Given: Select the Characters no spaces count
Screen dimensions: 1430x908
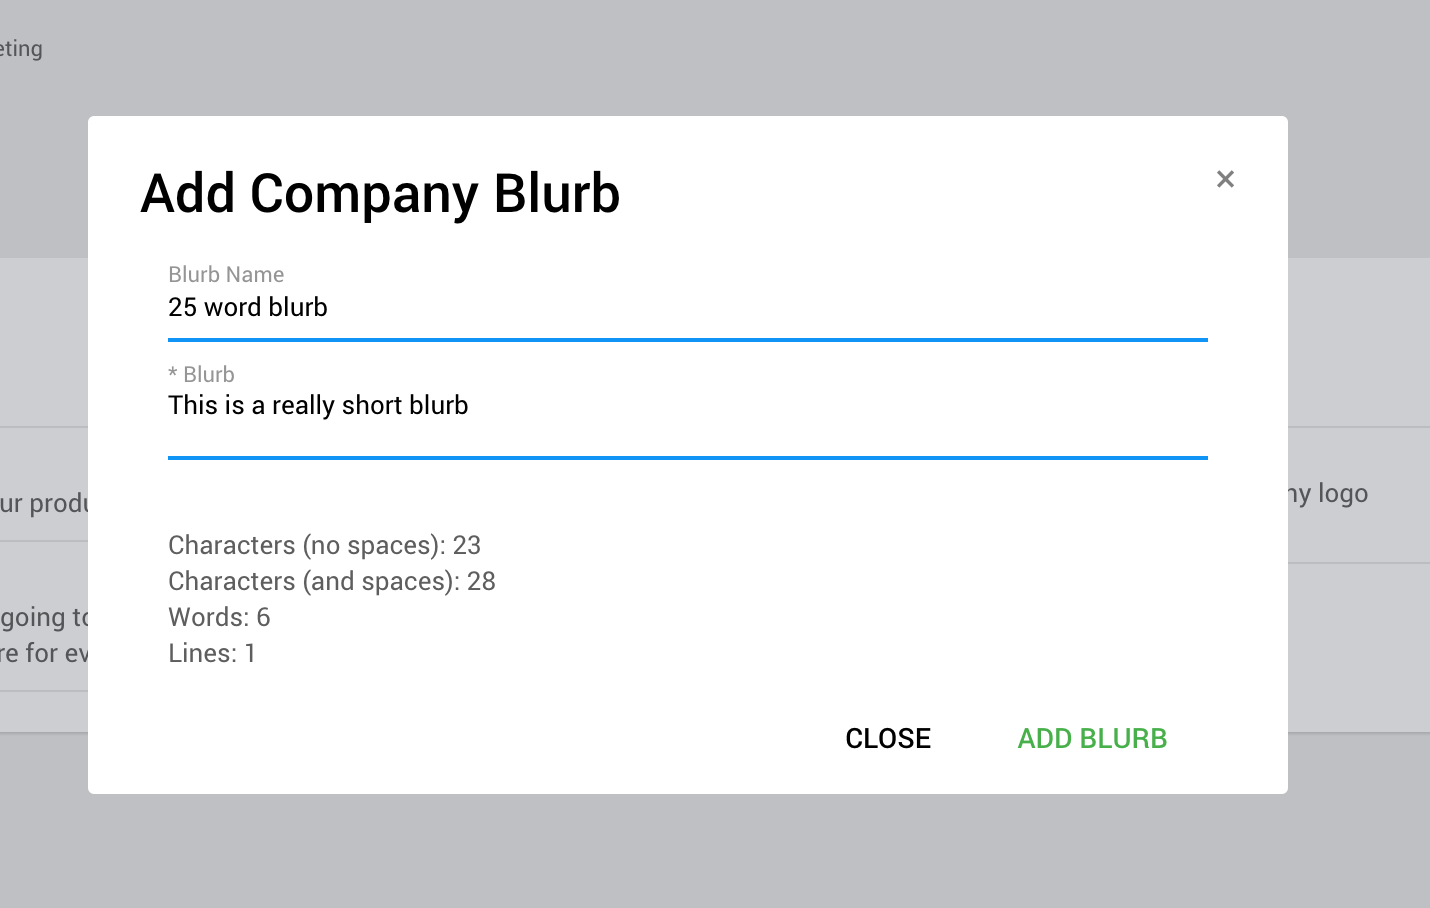Looking at the screenshot, I should pyautogui.click(x=325, y=545).
